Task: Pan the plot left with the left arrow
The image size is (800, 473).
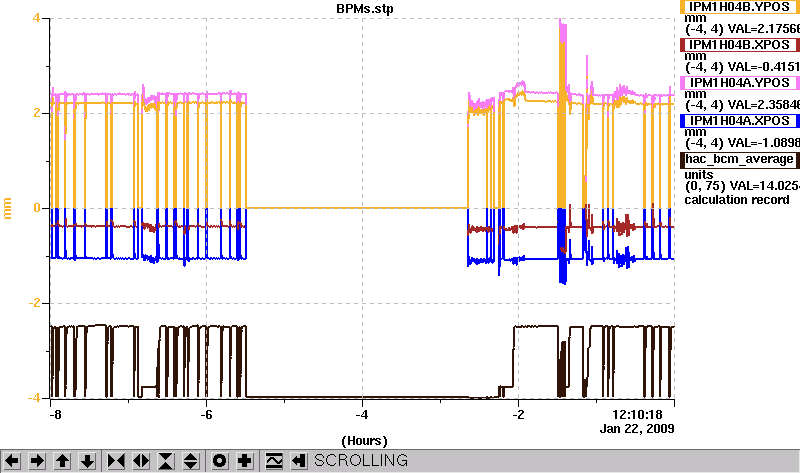Action: (x=12, y=461)
